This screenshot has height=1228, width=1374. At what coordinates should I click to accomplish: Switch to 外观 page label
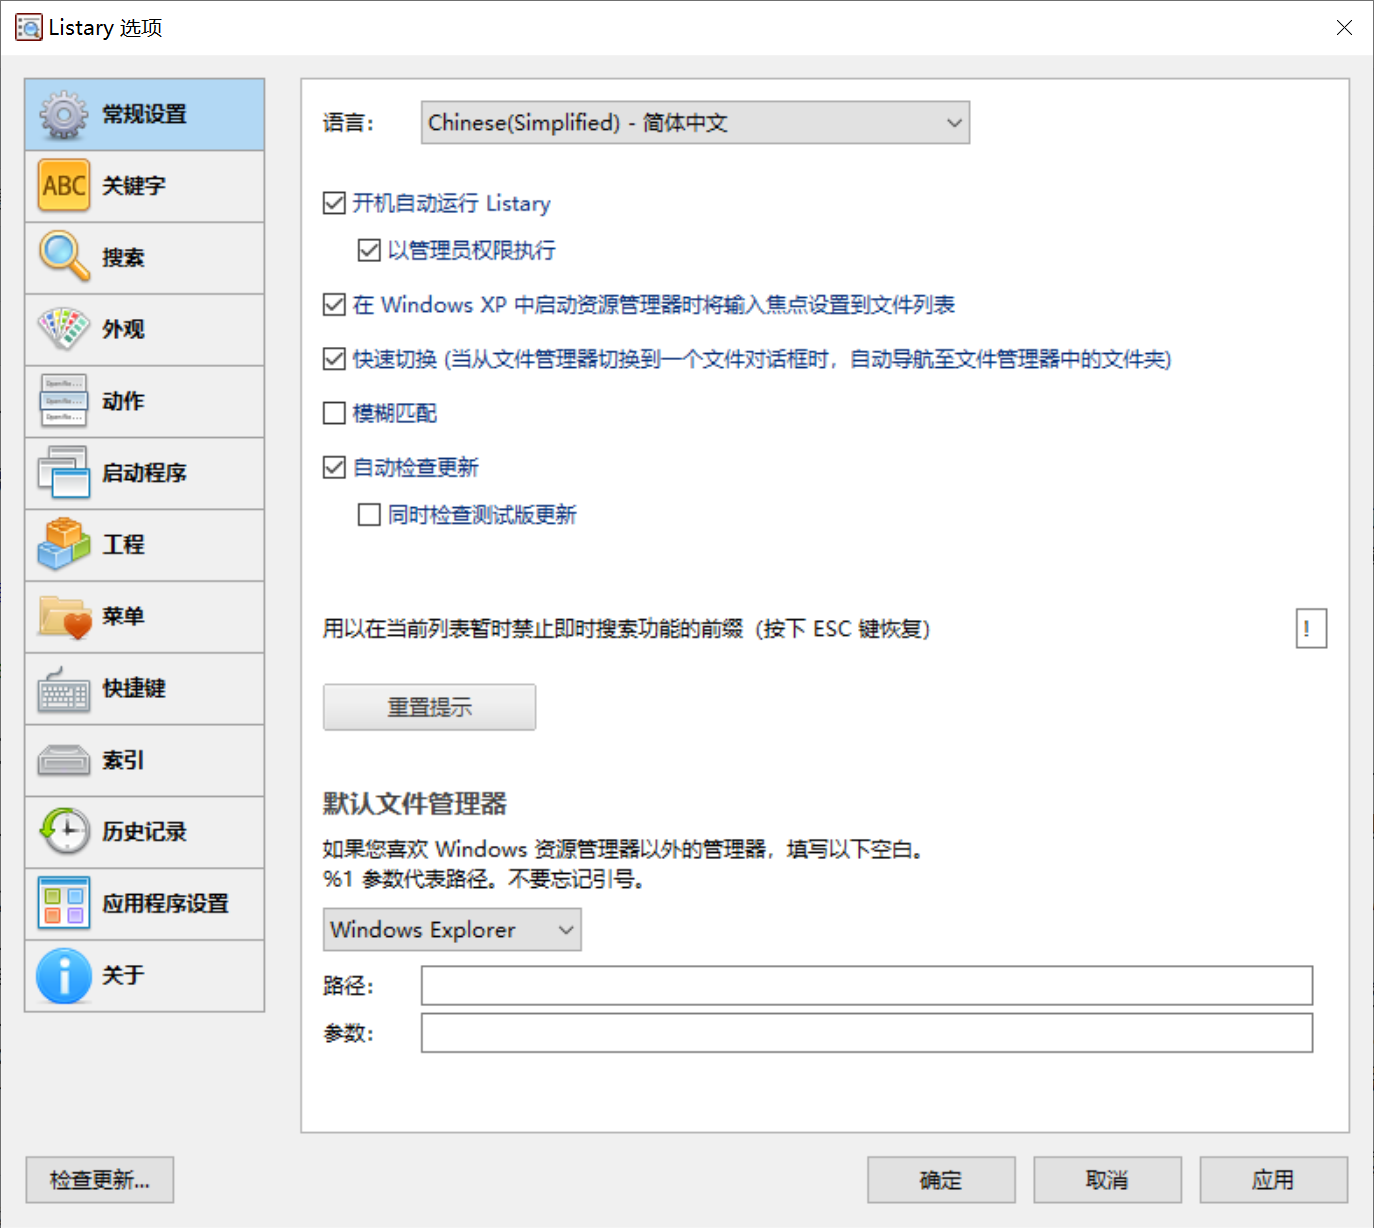pos(123,329)
